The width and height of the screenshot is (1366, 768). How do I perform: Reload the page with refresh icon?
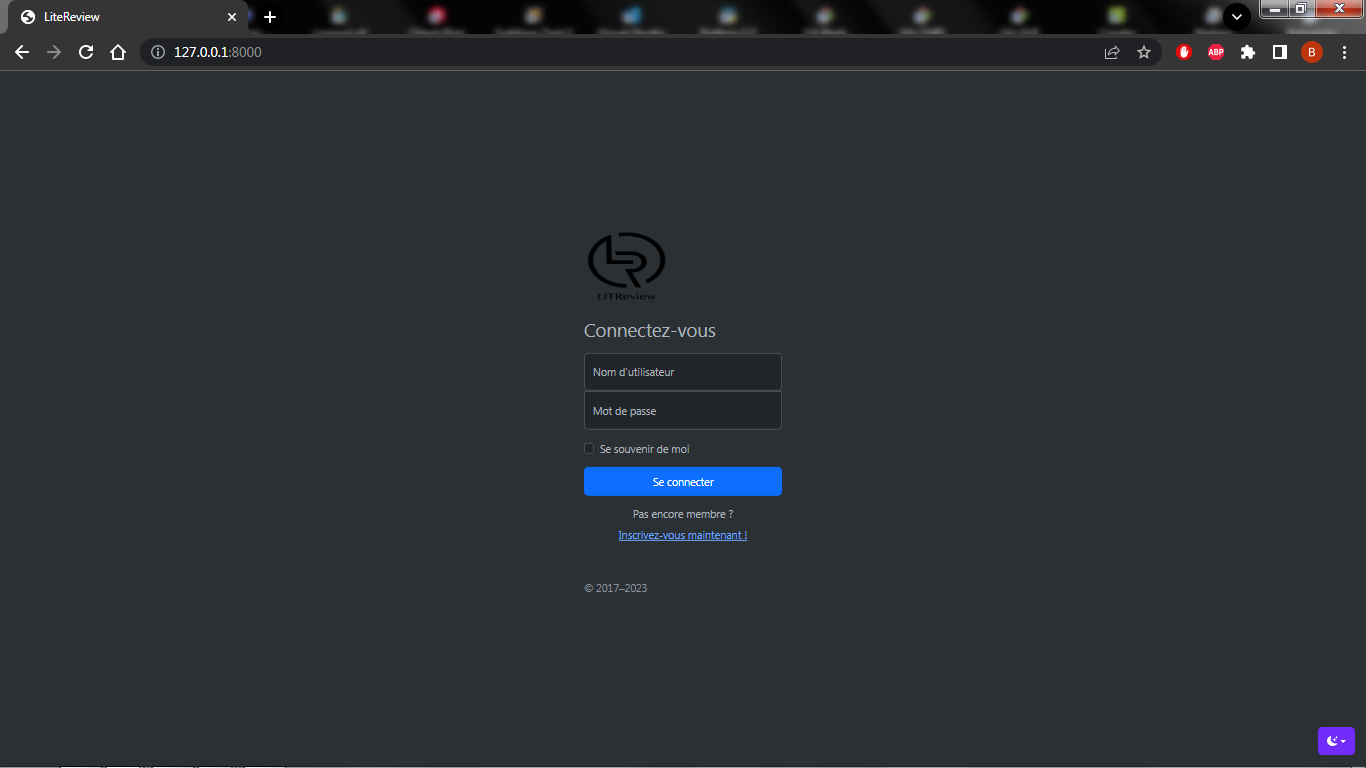click(x=86, y=52)
